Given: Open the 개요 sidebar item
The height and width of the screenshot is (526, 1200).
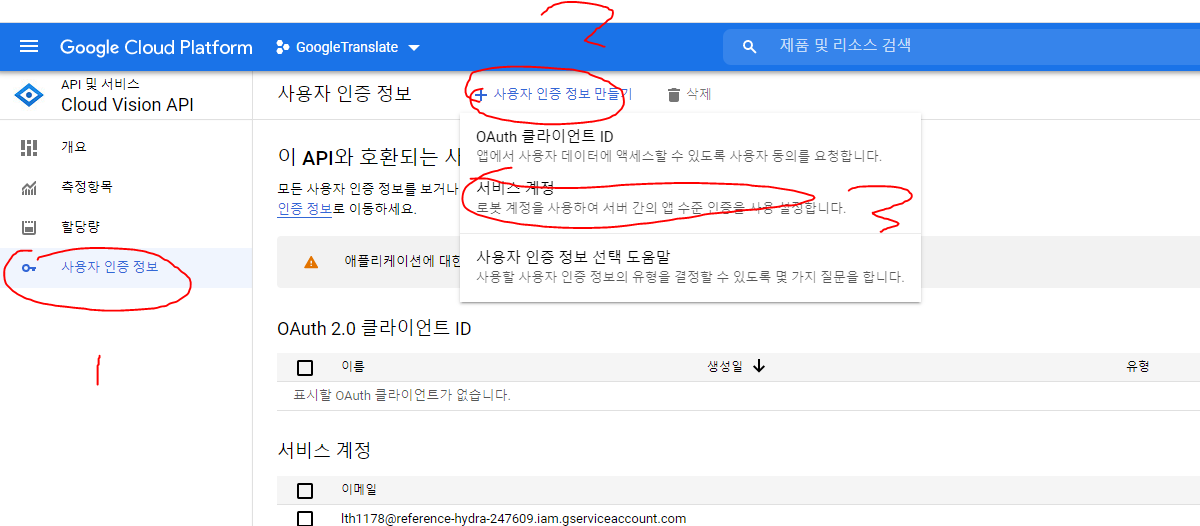Looking at the screenshot, I should point(126,147).
